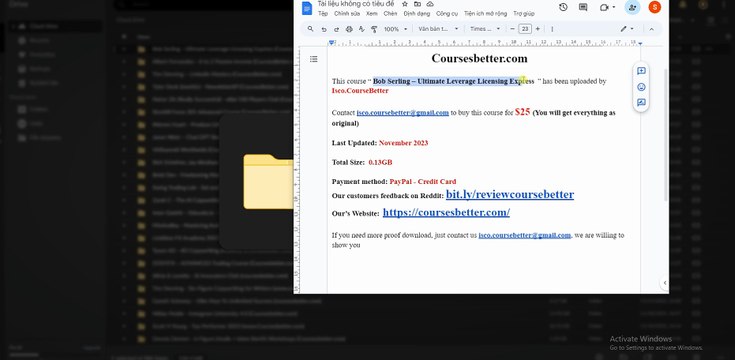
Task: Suggest edits from side panel icon
Action: (641, 102)
